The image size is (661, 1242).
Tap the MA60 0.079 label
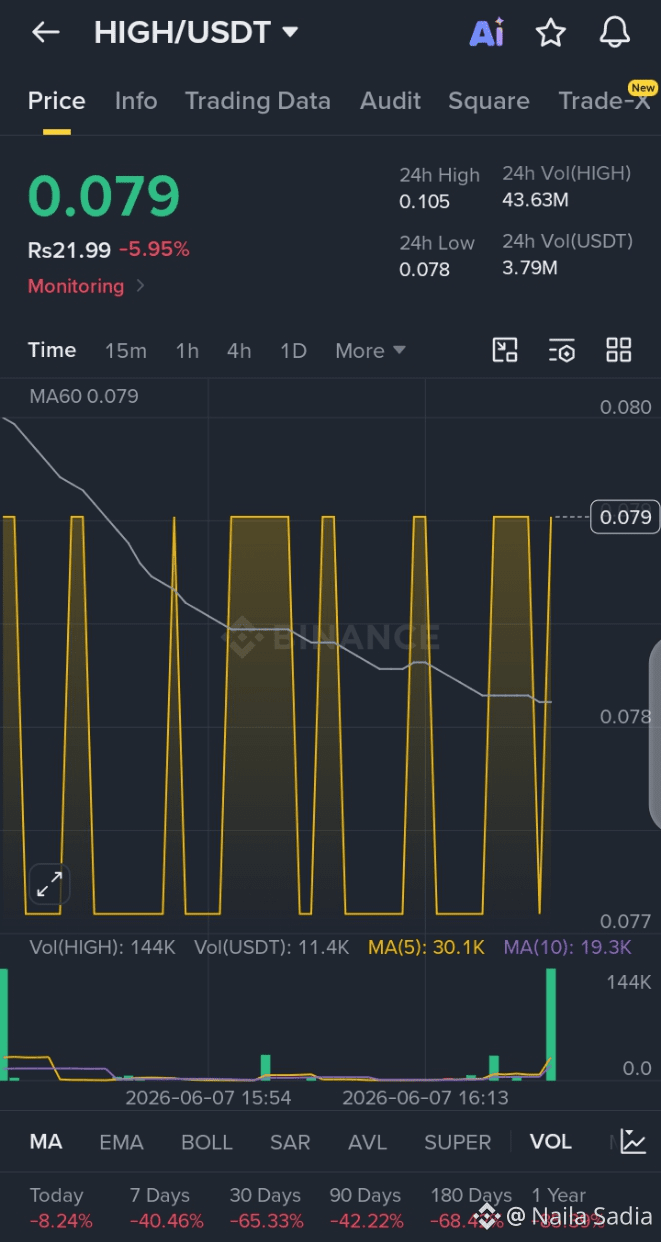click(x=84, y=396)
